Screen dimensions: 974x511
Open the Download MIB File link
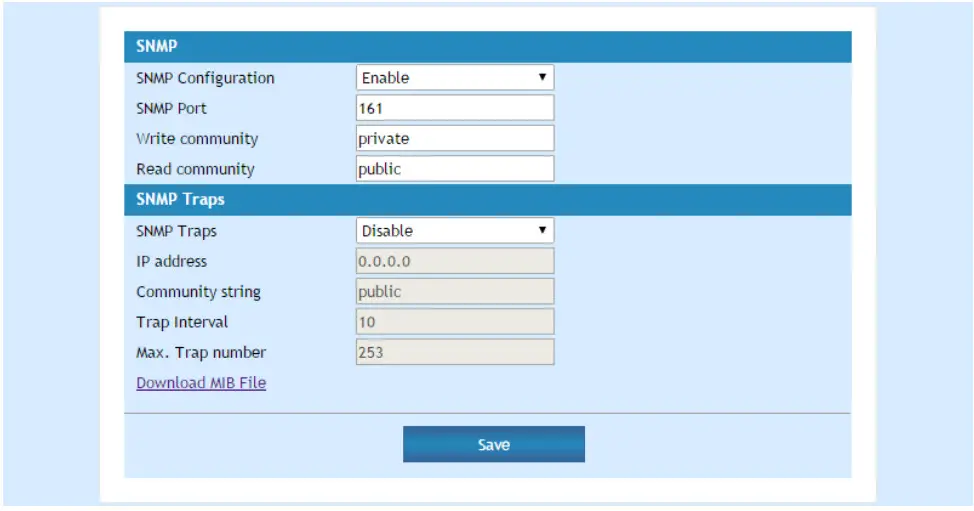coord(201,383)
